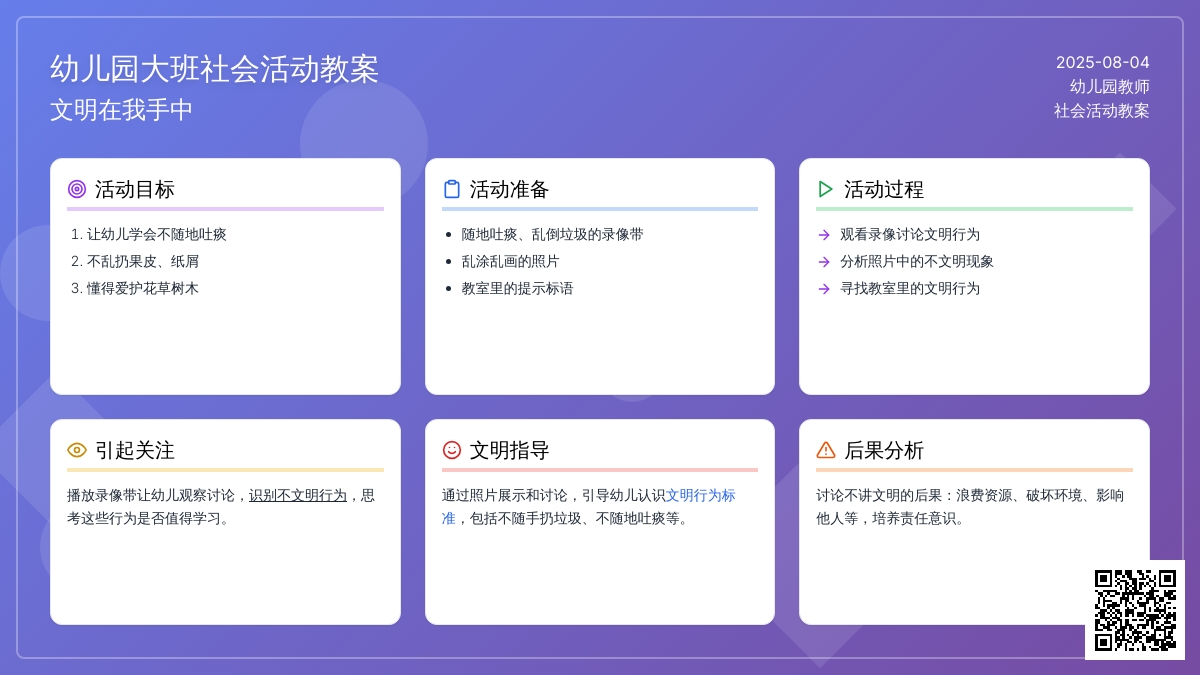The width and height of the screenshot is (1200, 675).
Task: Click the text 思考这些行为是否值得学习
Action: (x=221, y=507)
